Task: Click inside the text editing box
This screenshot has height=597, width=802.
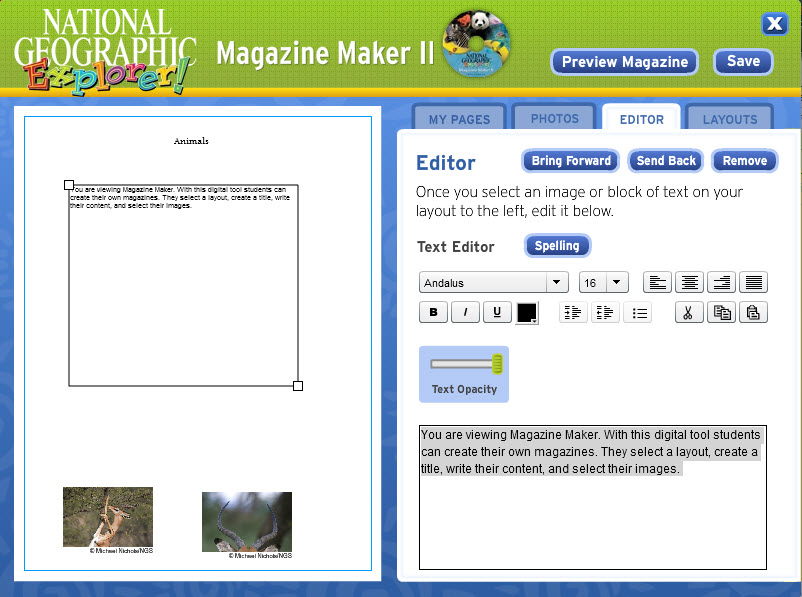Action: 593,497
